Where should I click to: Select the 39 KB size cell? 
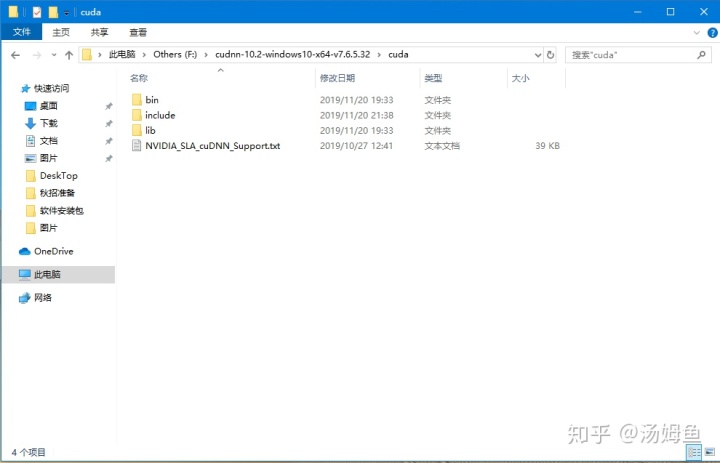[x=547, y=146]
